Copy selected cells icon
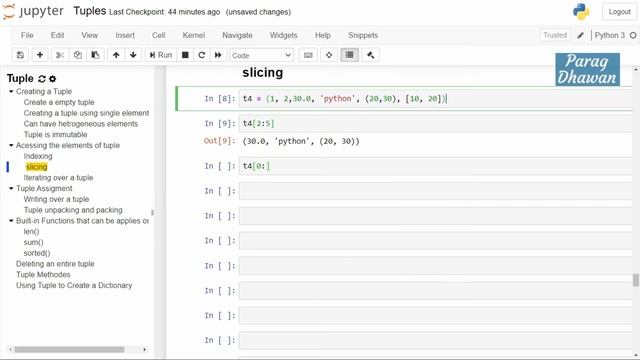 (x=78, y=55)
